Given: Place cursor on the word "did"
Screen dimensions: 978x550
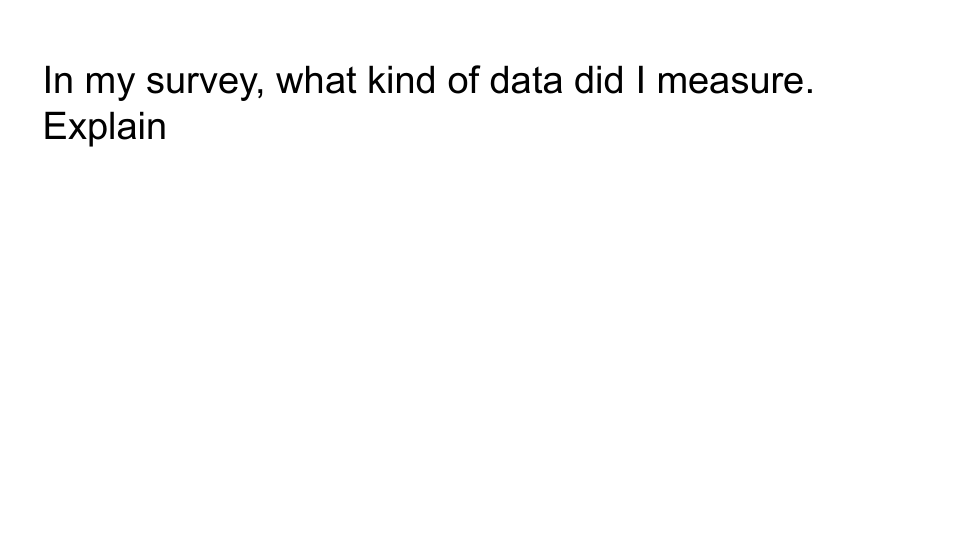Looking at the screenshot, I should [x=598, y=82].
